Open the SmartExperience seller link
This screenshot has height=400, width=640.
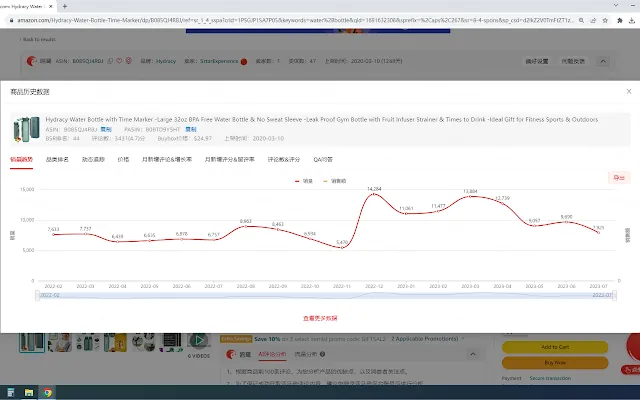[x=219, y=61]
